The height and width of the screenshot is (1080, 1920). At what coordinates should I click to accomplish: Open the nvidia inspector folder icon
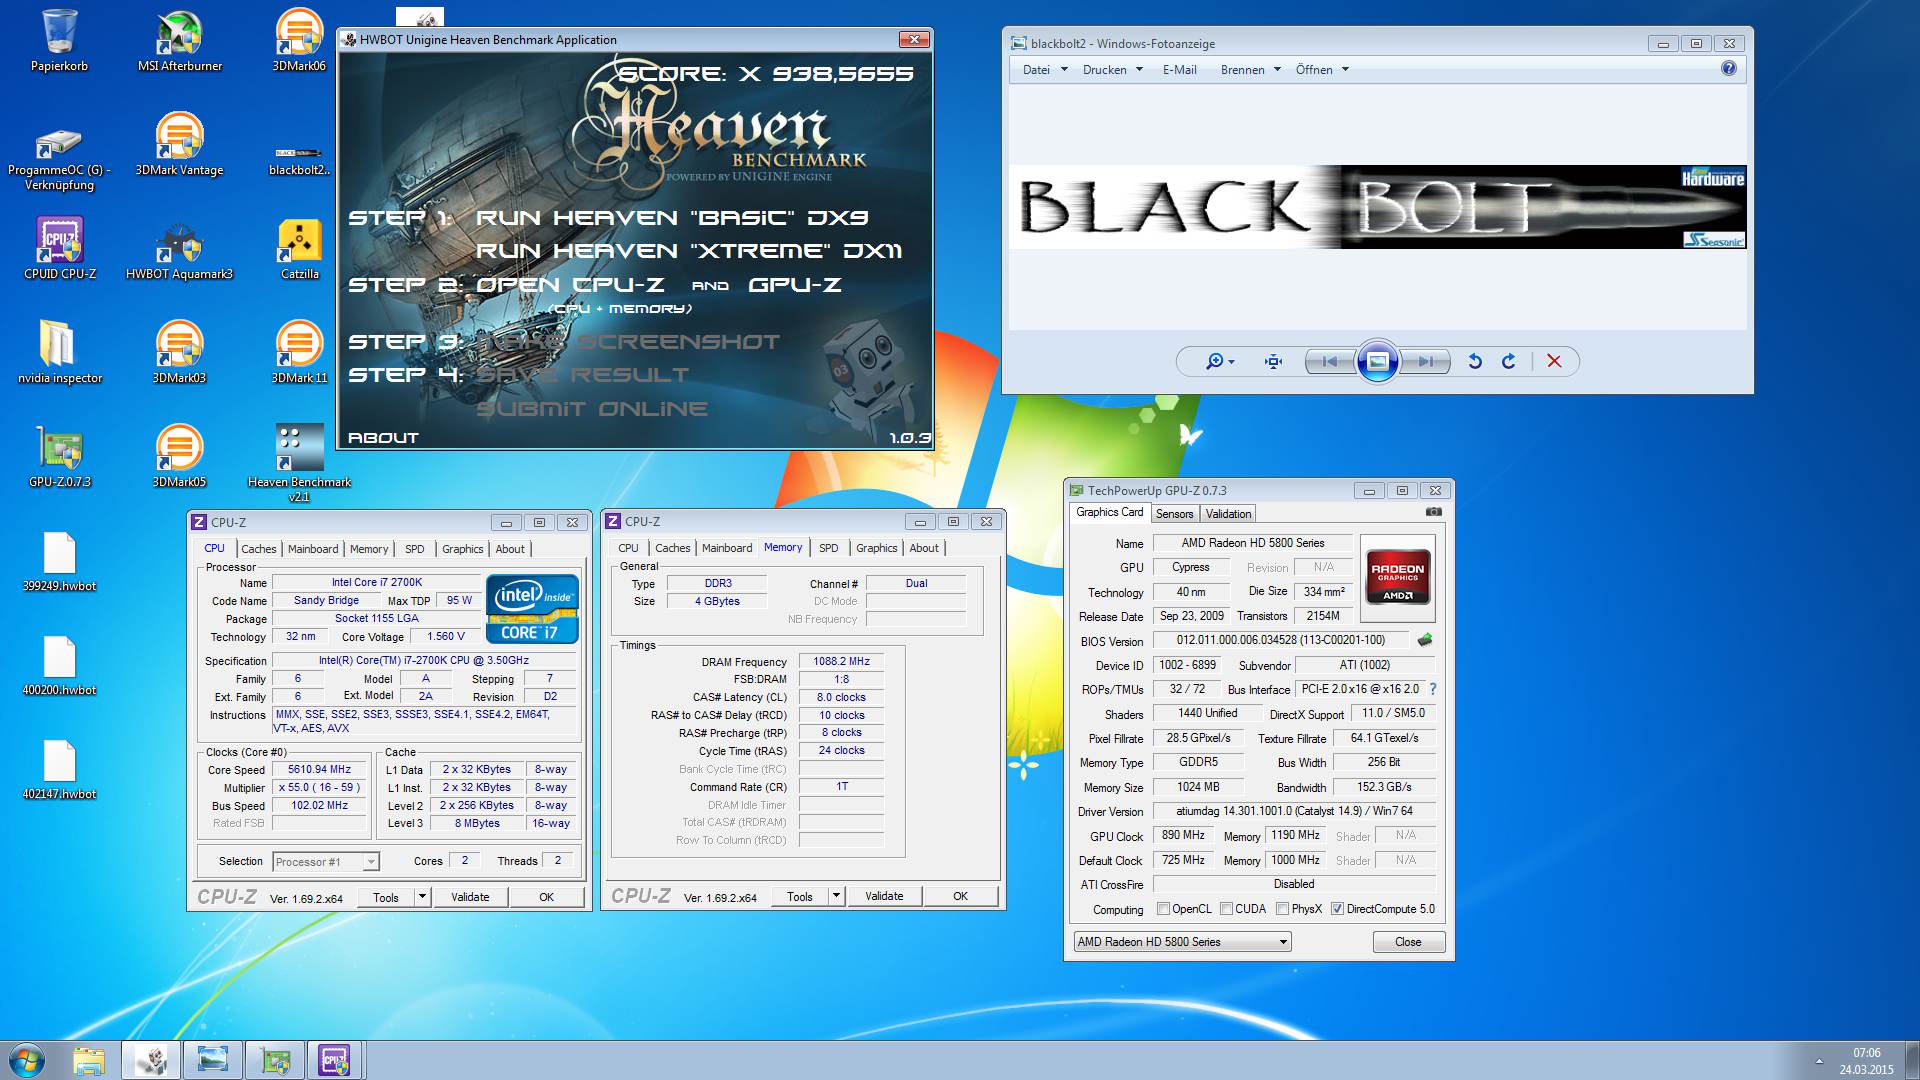click(60, 352)
